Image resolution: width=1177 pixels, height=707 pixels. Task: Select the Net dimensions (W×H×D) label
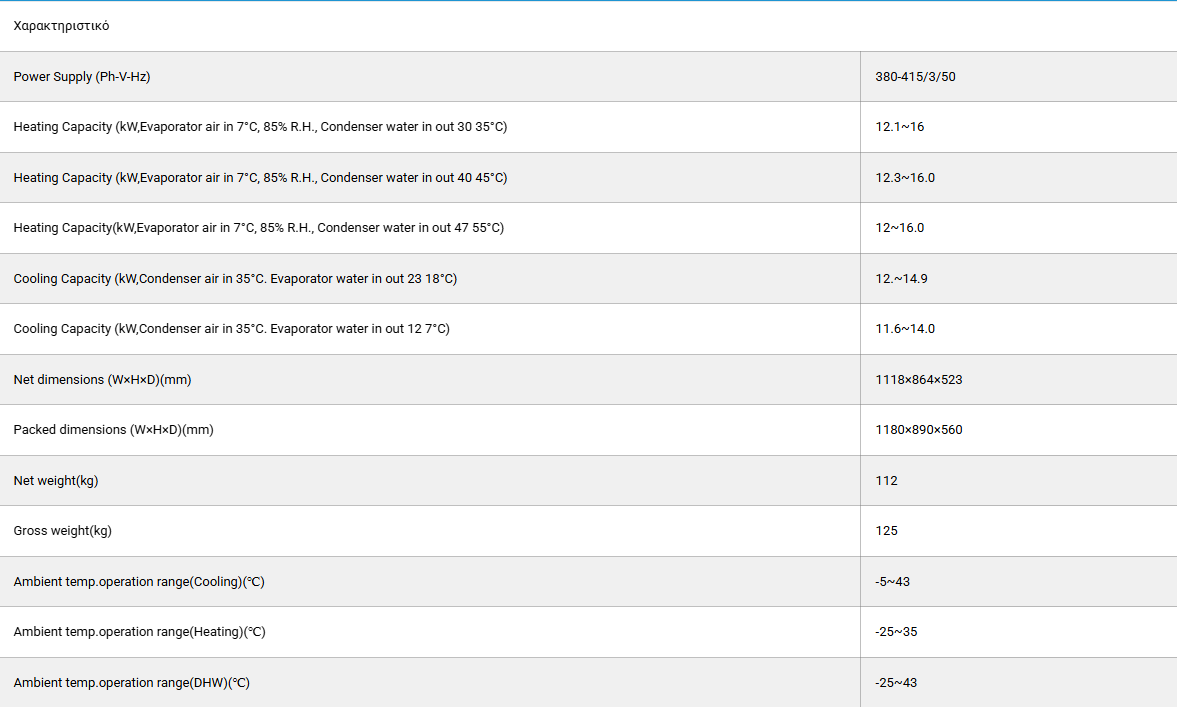tap(102, 380)
